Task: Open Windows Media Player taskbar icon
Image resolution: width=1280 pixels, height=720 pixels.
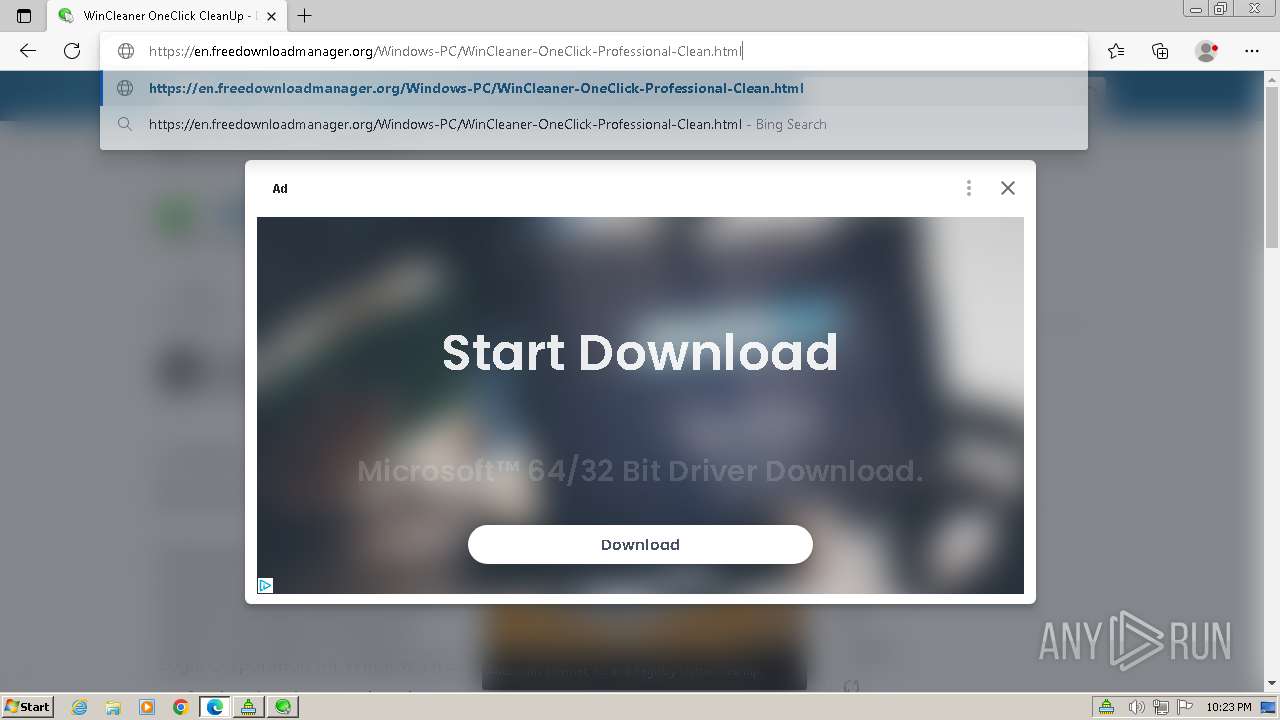Action: point(147,707)
